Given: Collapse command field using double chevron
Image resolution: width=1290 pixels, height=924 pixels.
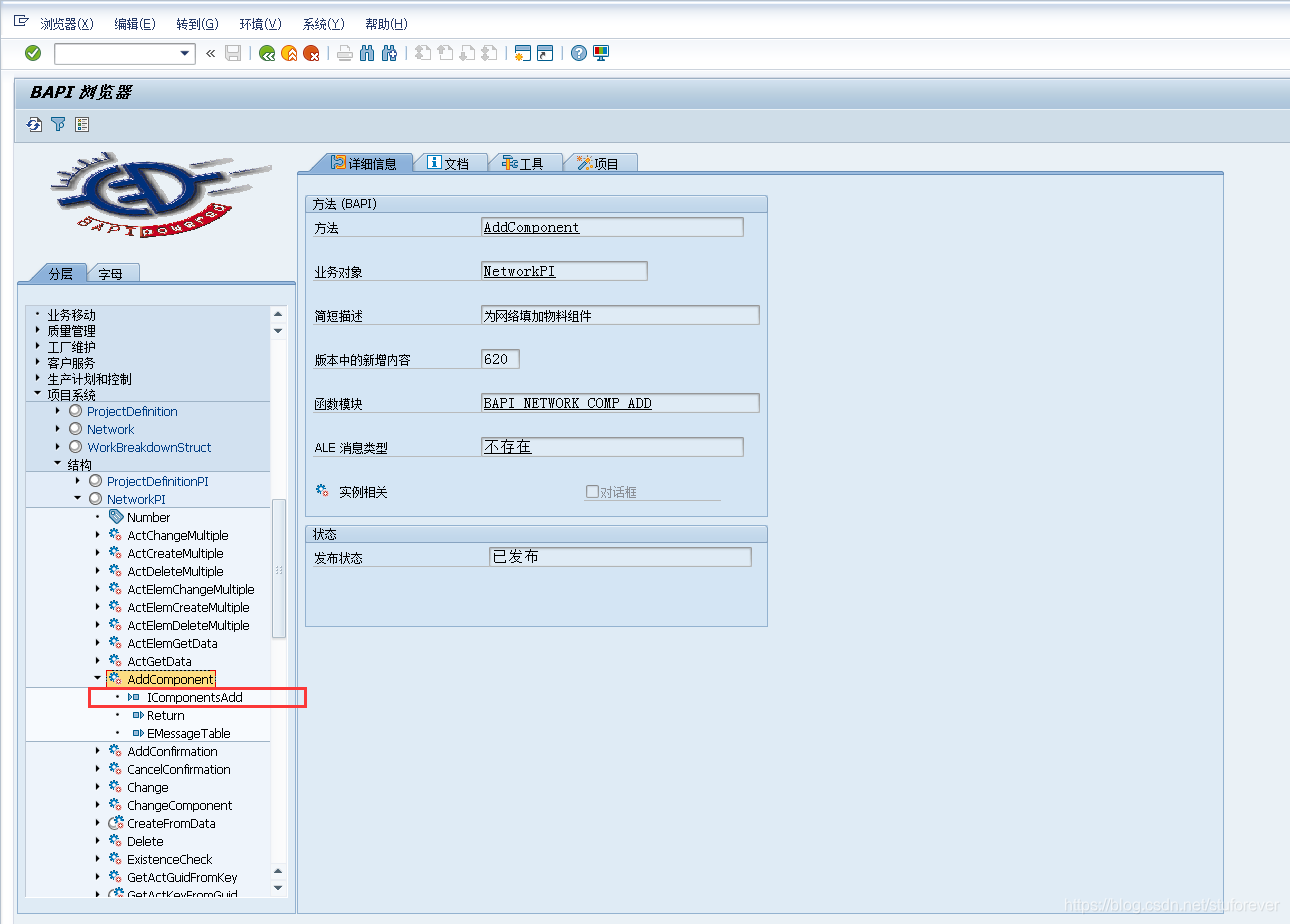Looking at the screenshot, I should pos(210,53).
